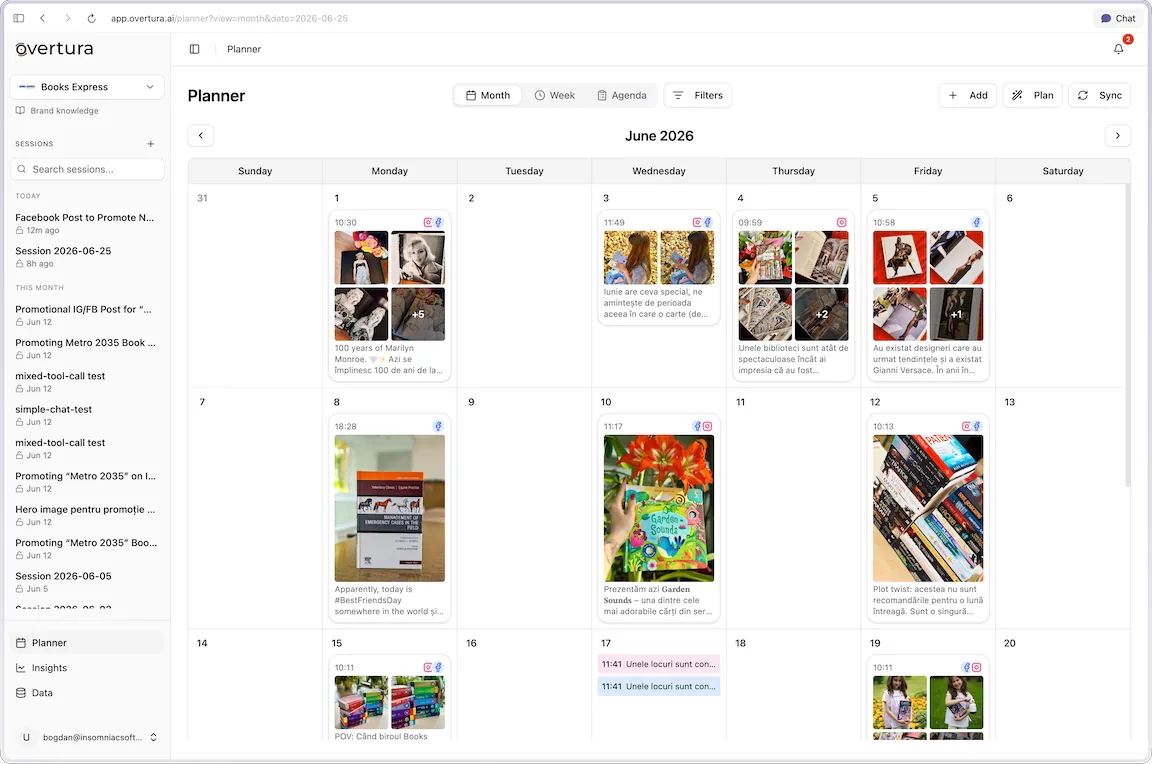
Task: Click Instagram icon on June 3 post
Action: 697,223
